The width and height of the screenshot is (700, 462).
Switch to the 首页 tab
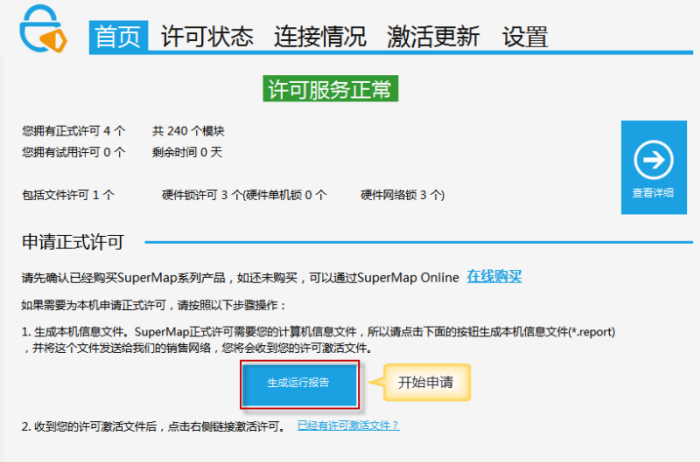point(121,37)
